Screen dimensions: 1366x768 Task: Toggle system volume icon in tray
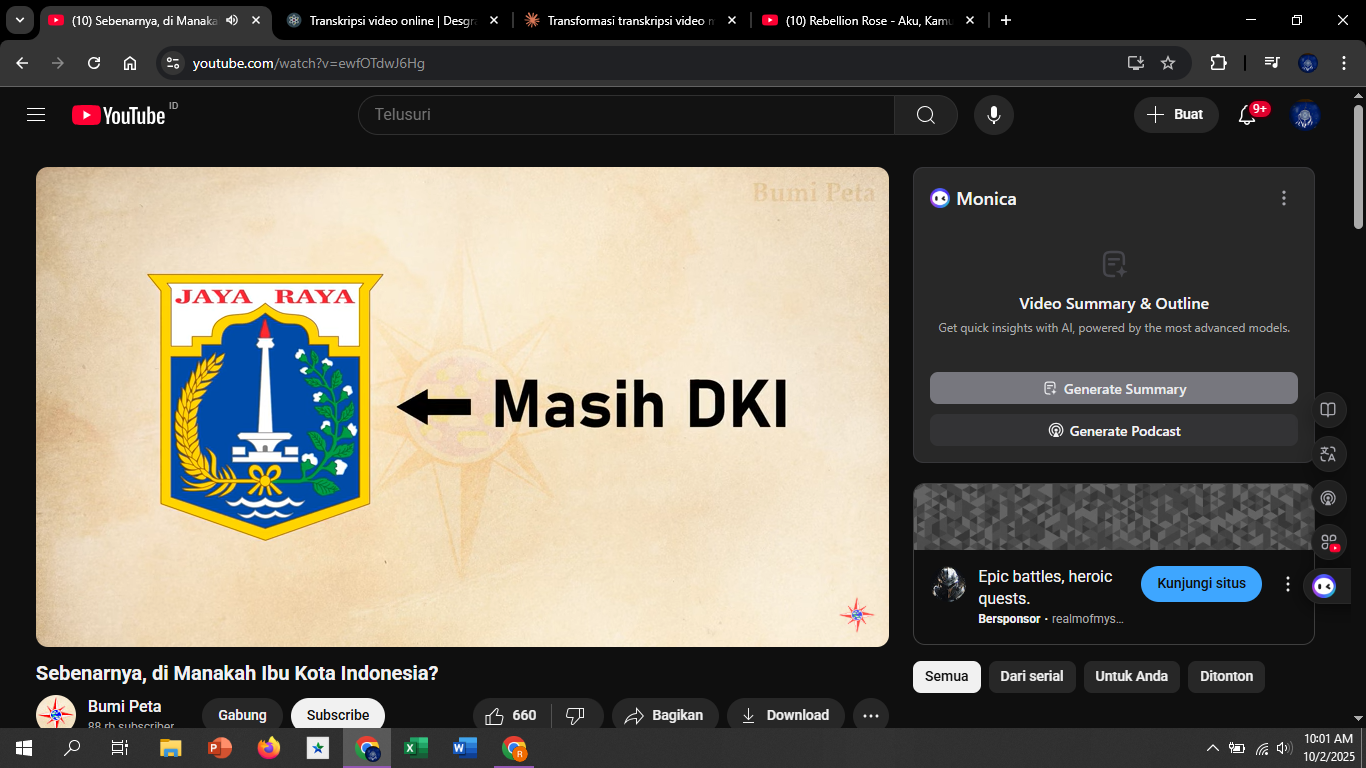pos(1284,747)
